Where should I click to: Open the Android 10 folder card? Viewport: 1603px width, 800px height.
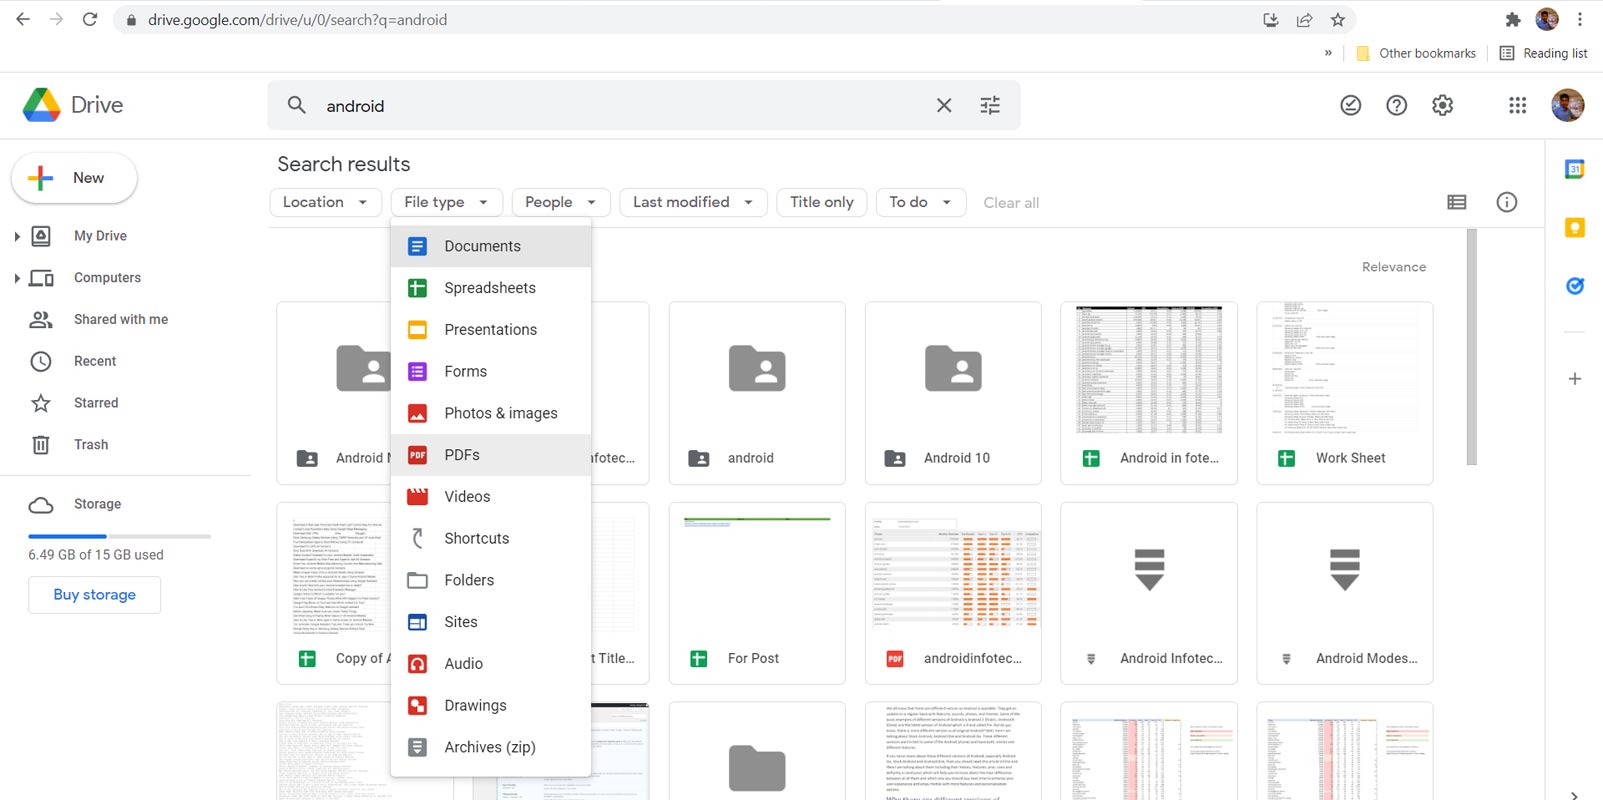(x=953, y=393)
